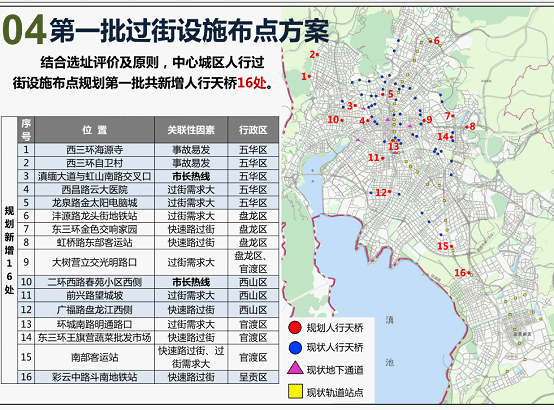The width and height of the screenshot is (554, 410).
Task: Select cell 南部客运站
Action: pos(94,357)
